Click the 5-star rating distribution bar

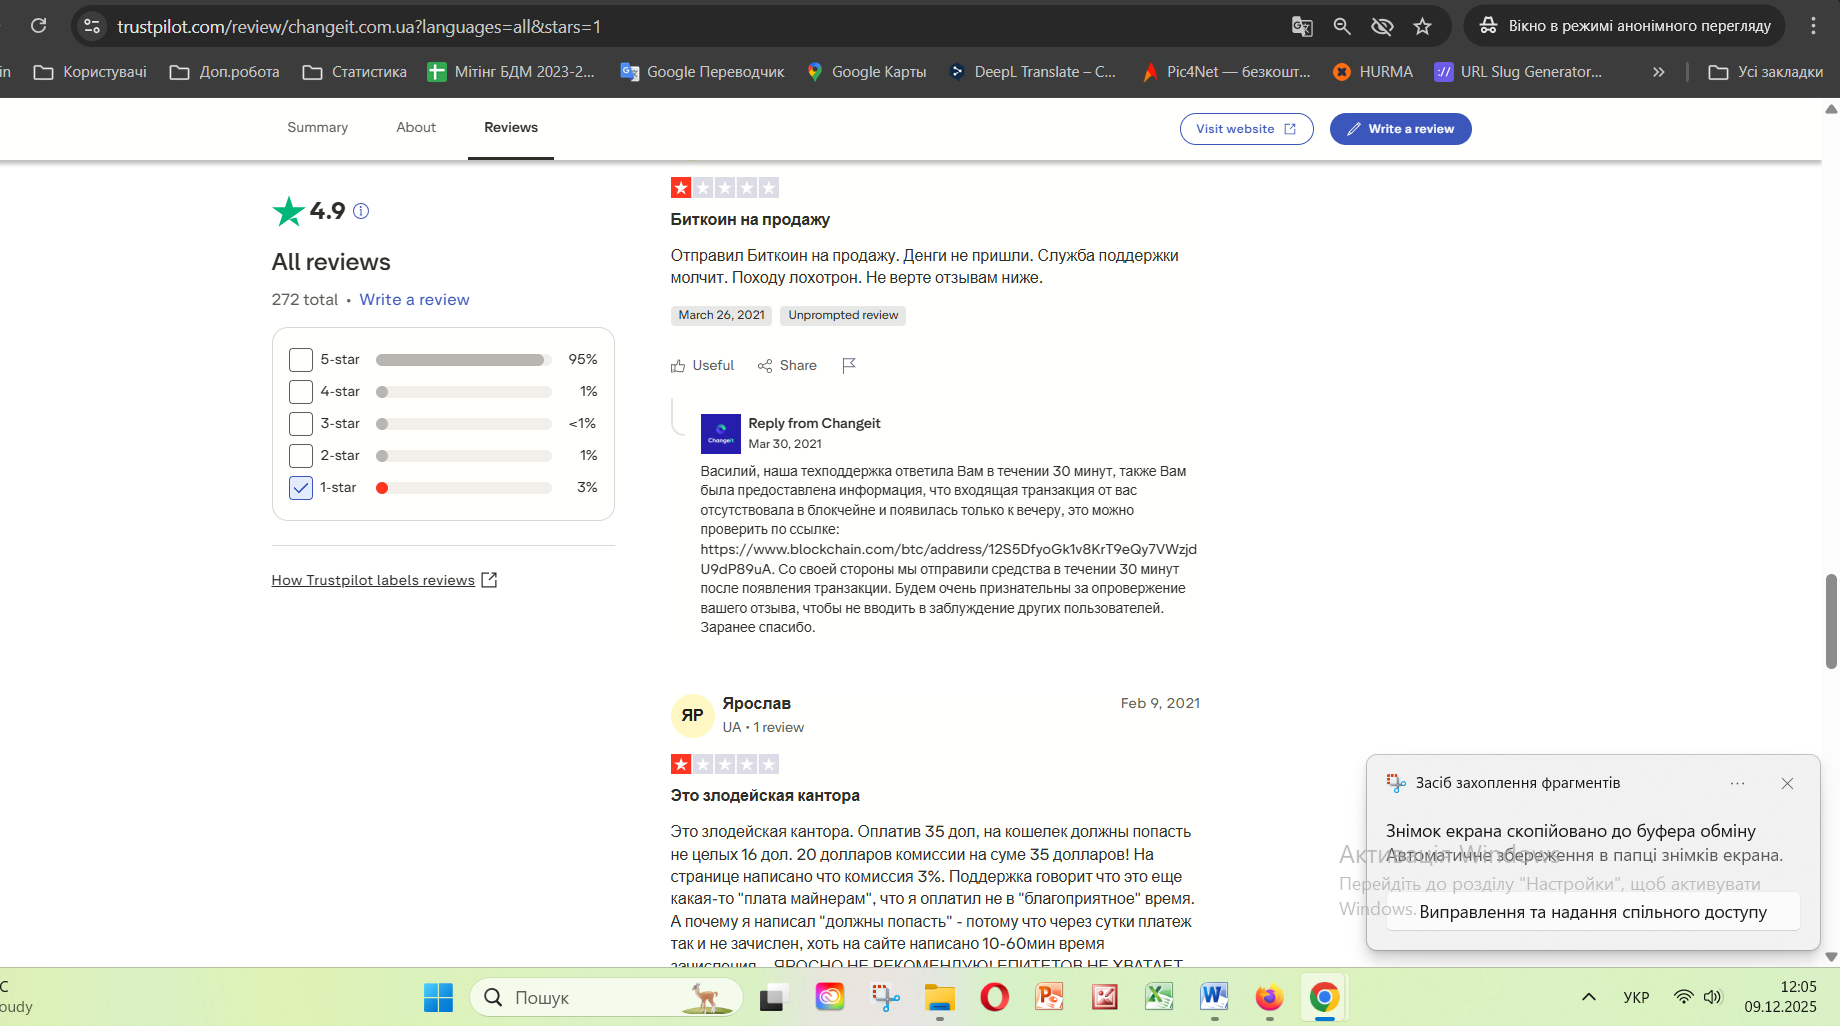[464, 360]
